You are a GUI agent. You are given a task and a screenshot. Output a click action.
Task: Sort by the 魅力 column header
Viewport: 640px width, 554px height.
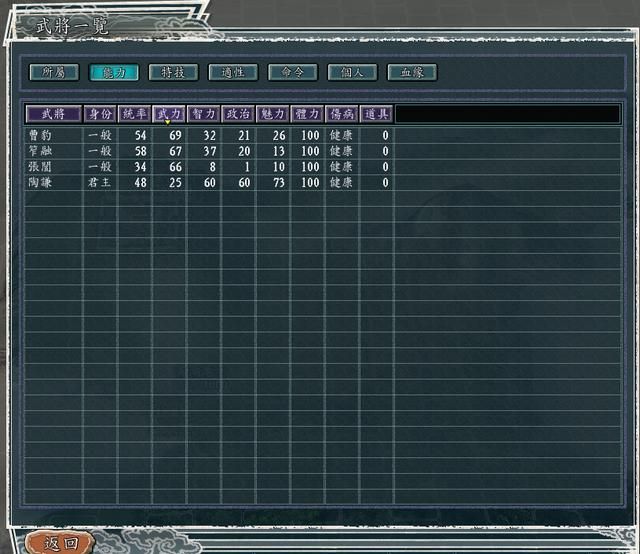[273, 114]
